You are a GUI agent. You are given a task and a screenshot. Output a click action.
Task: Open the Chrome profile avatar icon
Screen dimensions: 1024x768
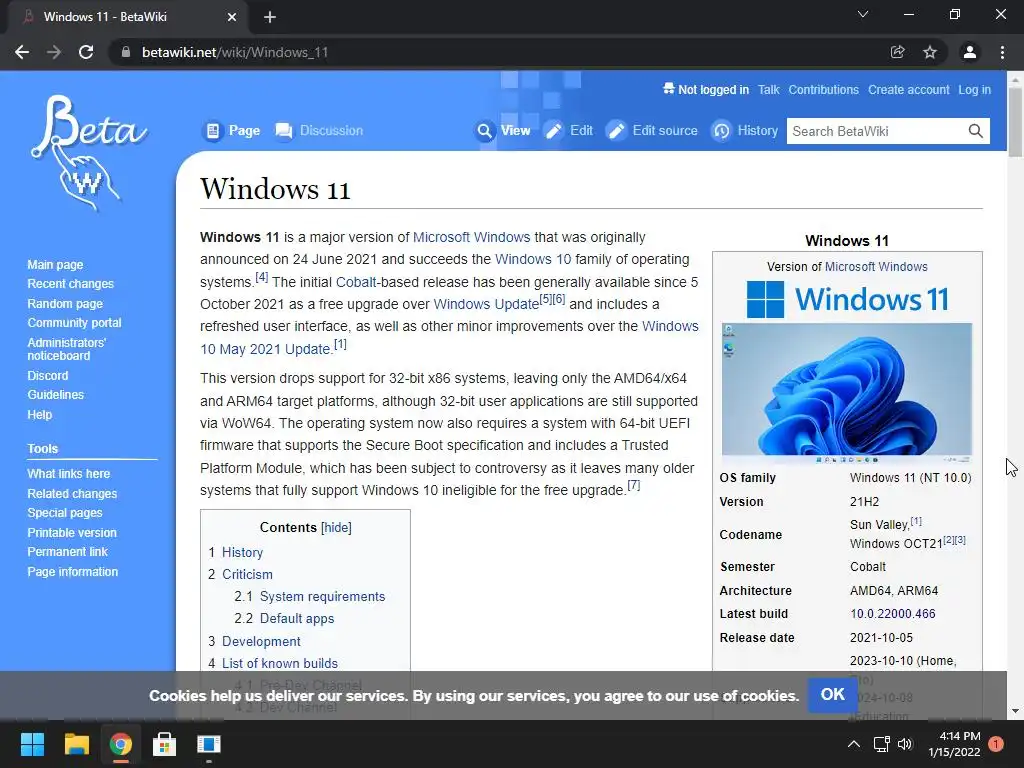pyautogui.click(x=970, y=52)
